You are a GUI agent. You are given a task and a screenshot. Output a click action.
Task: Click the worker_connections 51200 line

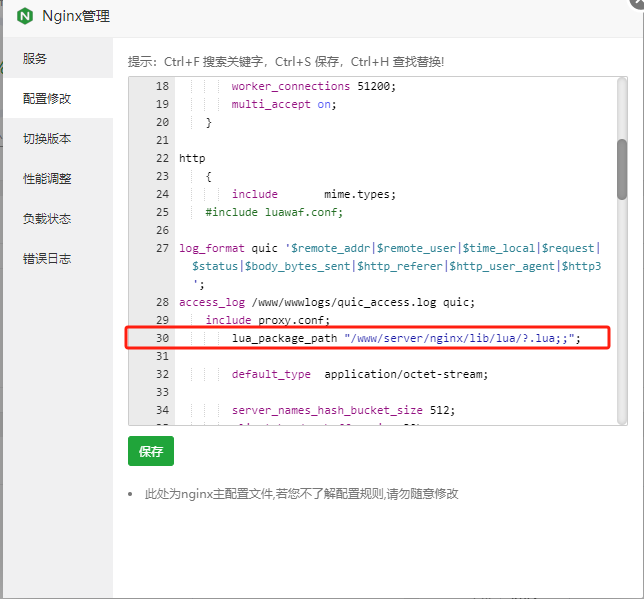(x=313, y=86)
